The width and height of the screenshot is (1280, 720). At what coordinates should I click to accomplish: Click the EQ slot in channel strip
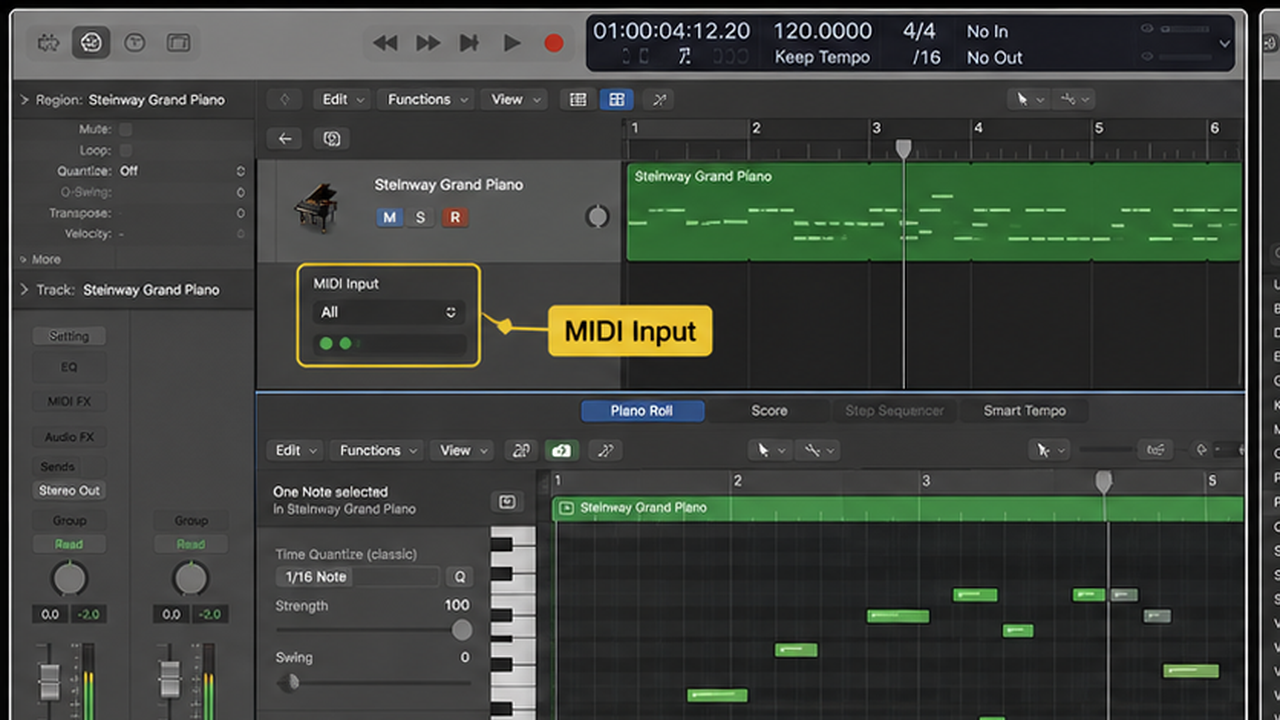click(x=69, y=367)
